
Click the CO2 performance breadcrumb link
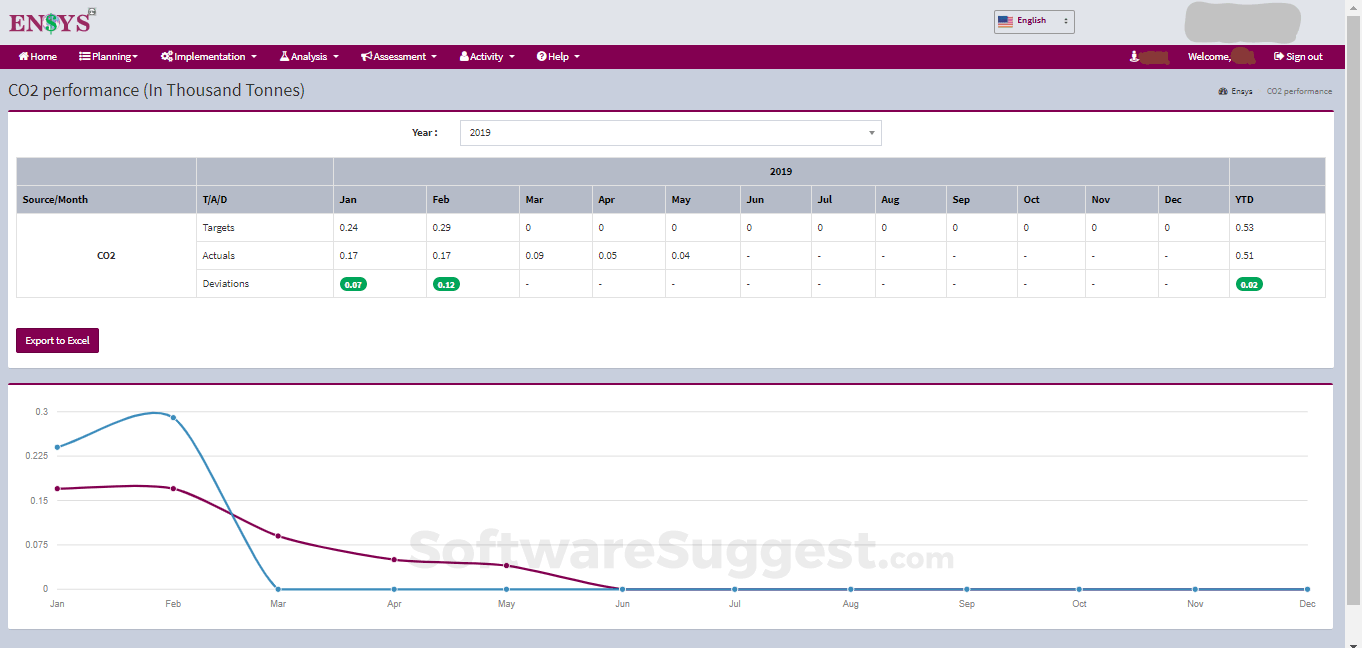point(1299,91)
